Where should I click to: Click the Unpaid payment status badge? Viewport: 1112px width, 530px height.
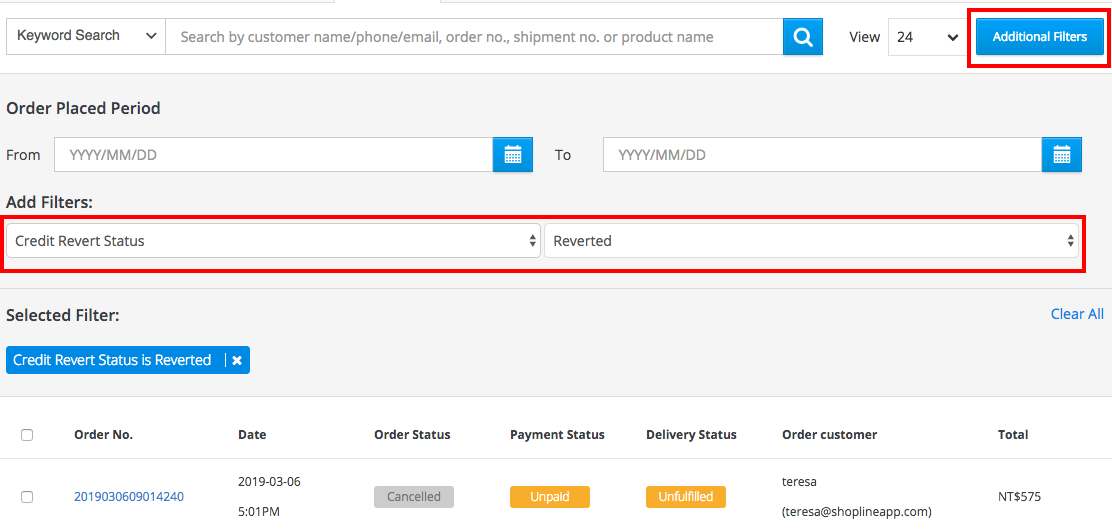point(550,497)
